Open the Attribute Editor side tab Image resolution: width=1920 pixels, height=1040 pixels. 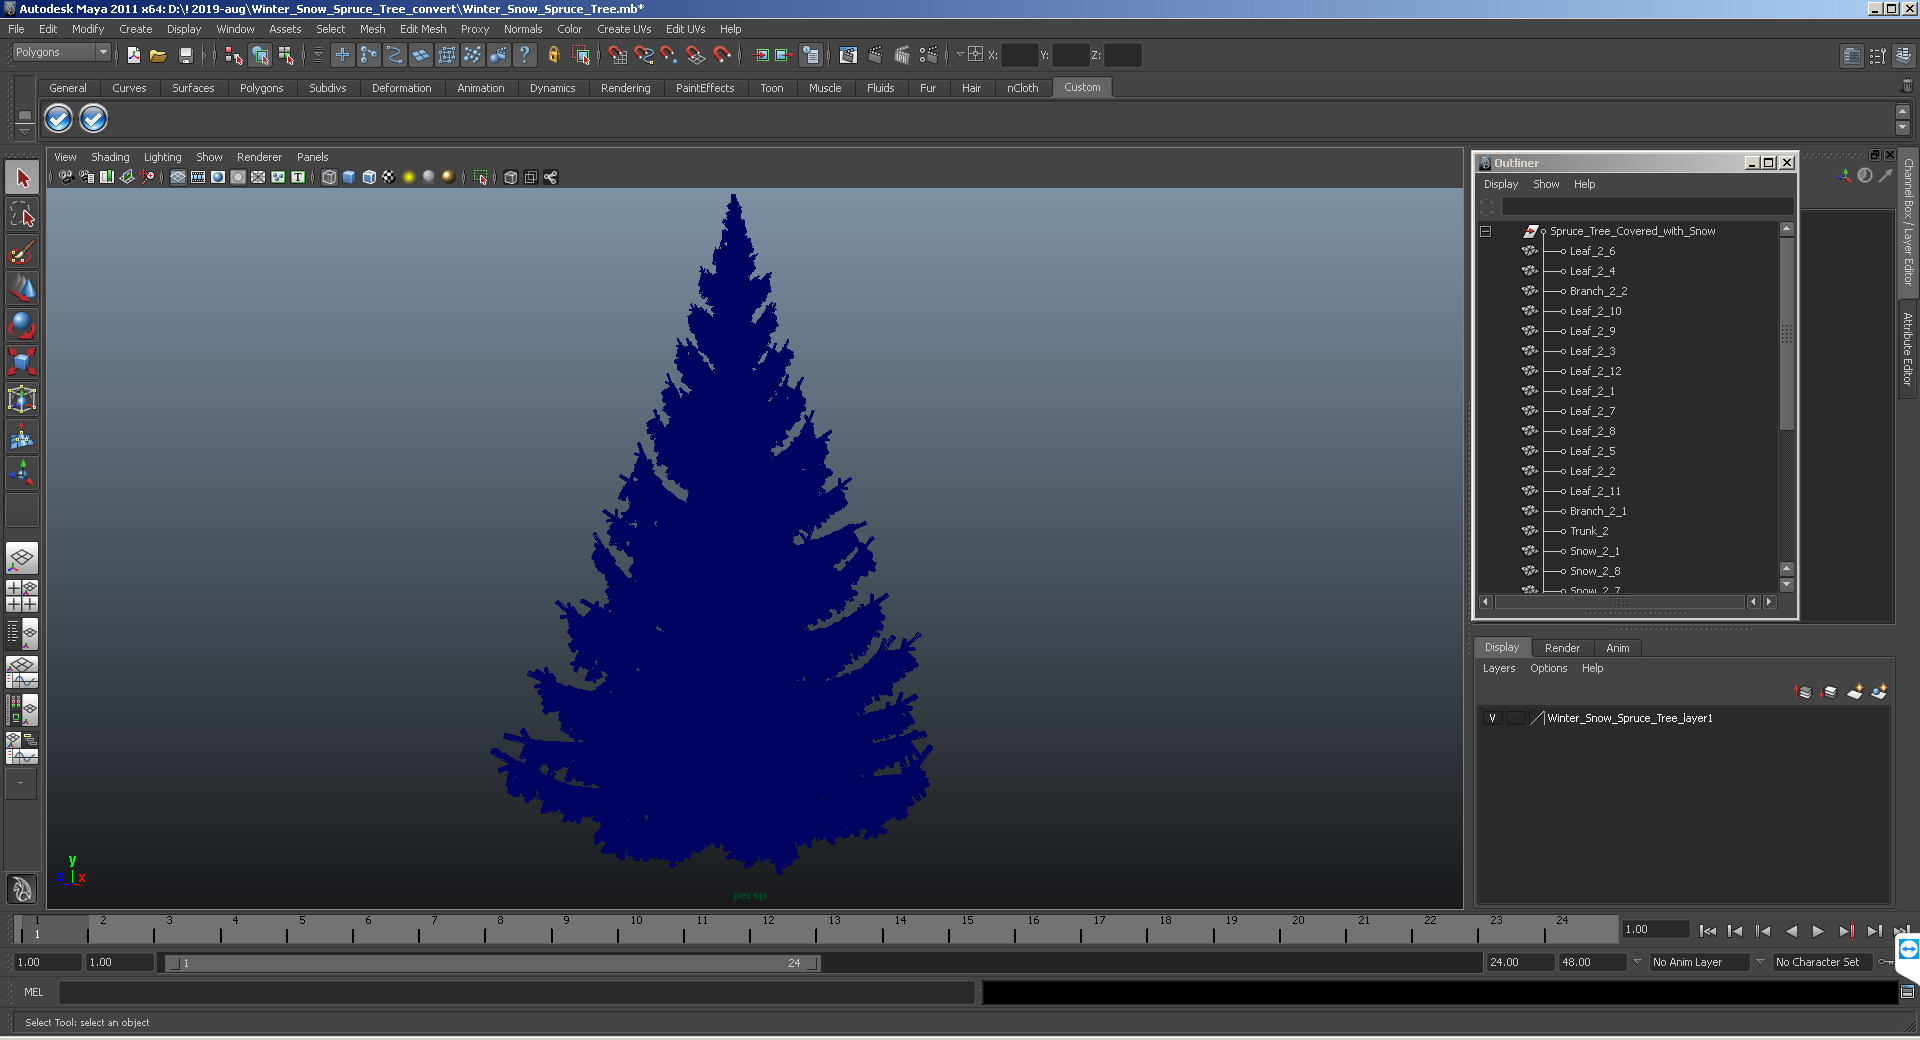click(1908, 349)
